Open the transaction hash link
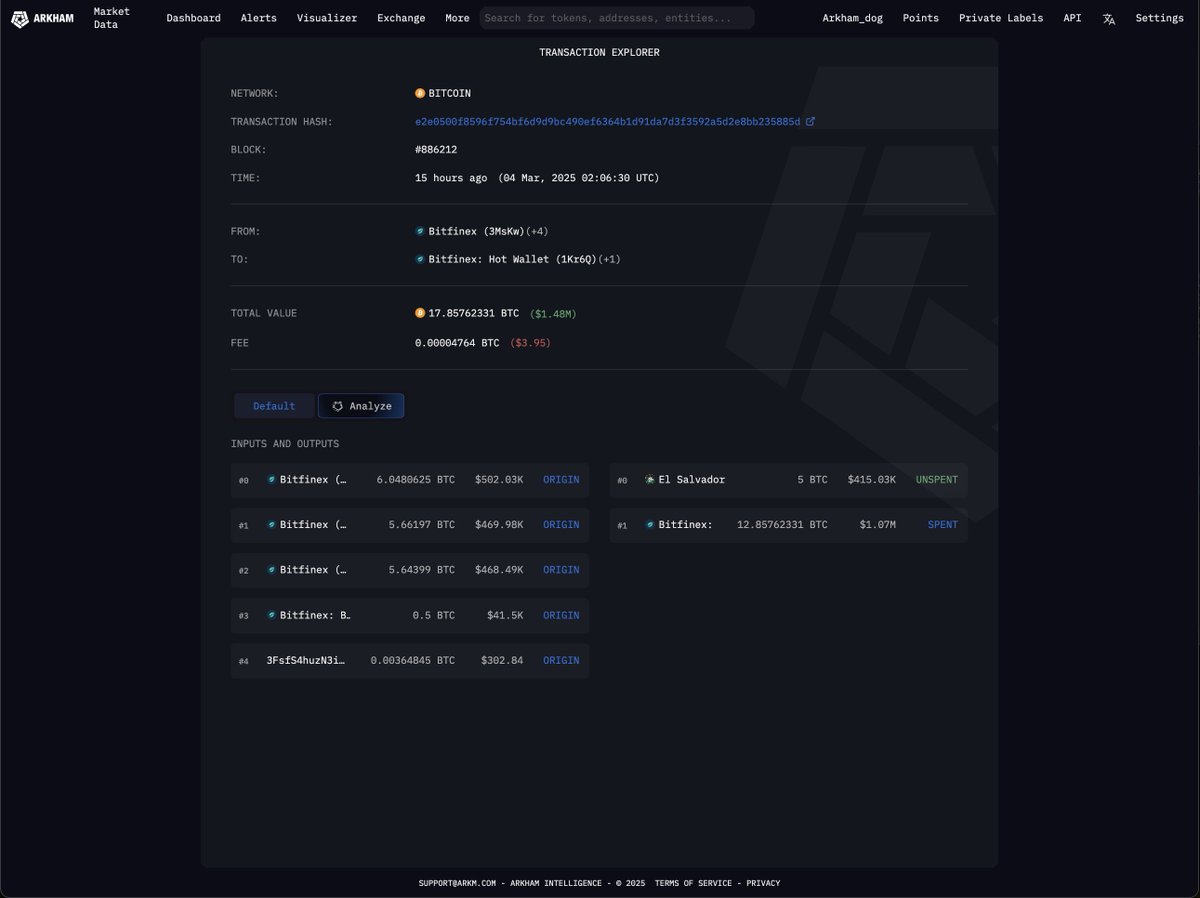 click(606, 120)
